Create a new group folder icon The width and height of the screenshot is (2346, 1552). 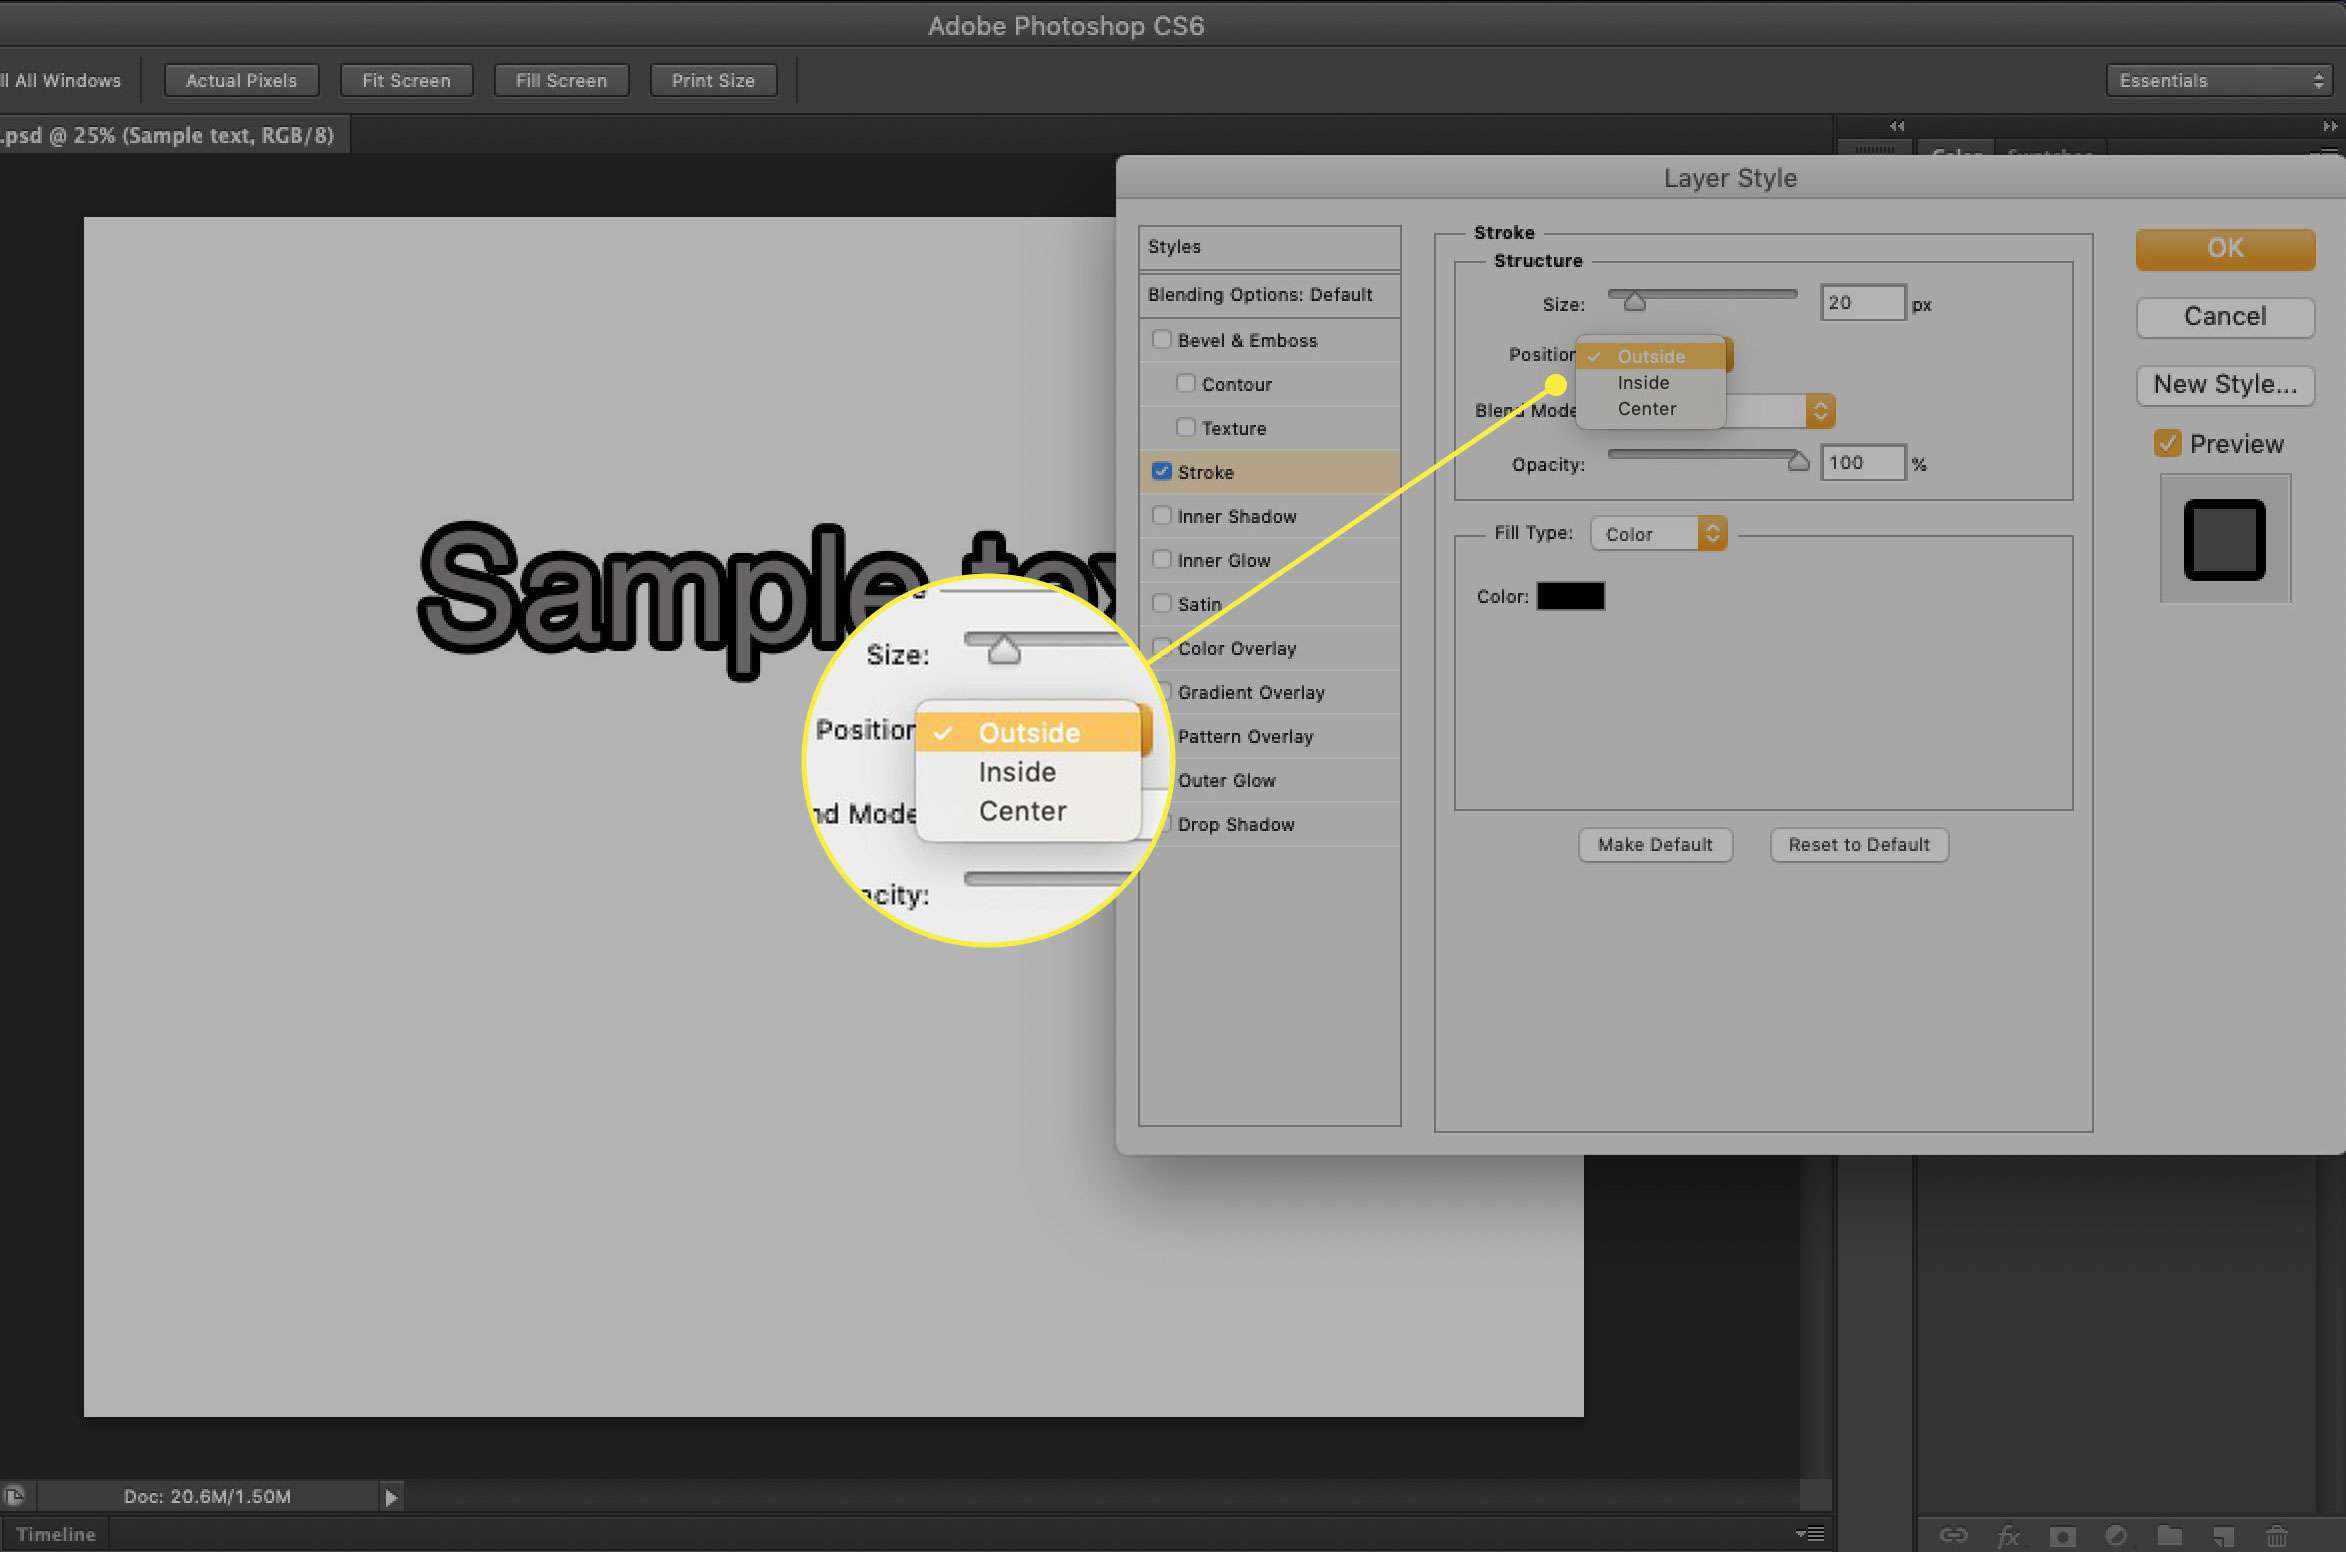(2169, 1535)
